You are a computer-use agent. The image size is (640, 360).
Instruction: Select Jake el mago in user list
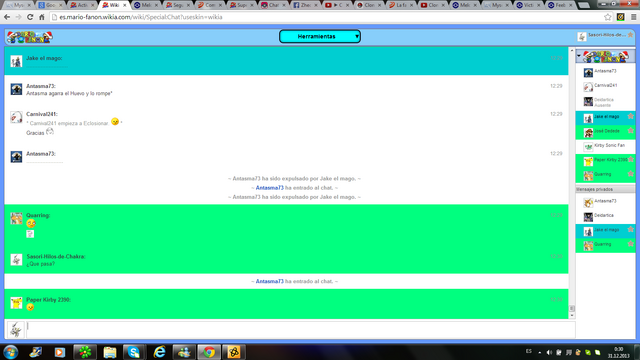click(x=605, y=118)
